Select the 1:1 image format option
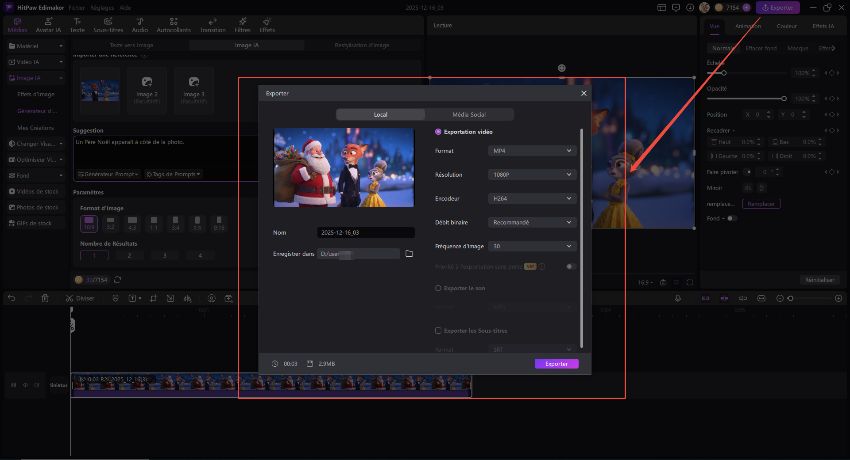This screenshot has width=850, height=460. coord(154,223)
